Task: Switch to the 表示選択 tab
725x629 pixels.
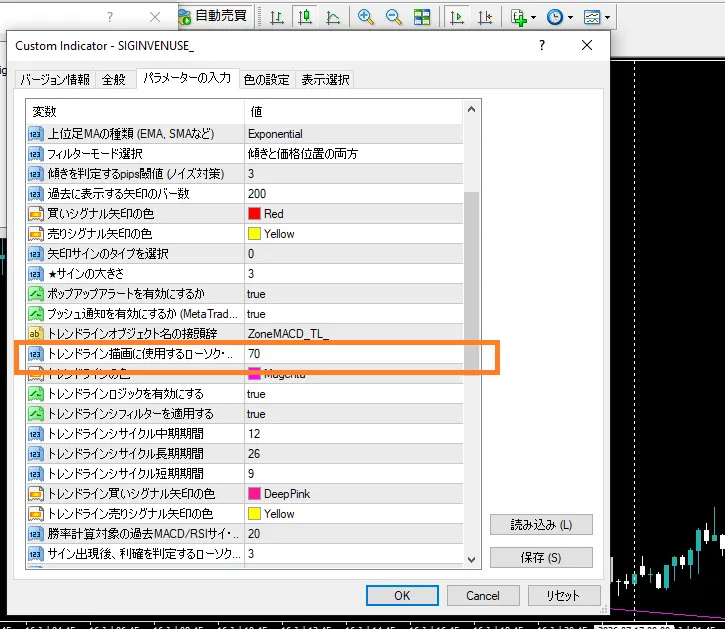Action: tap(325, 80)
